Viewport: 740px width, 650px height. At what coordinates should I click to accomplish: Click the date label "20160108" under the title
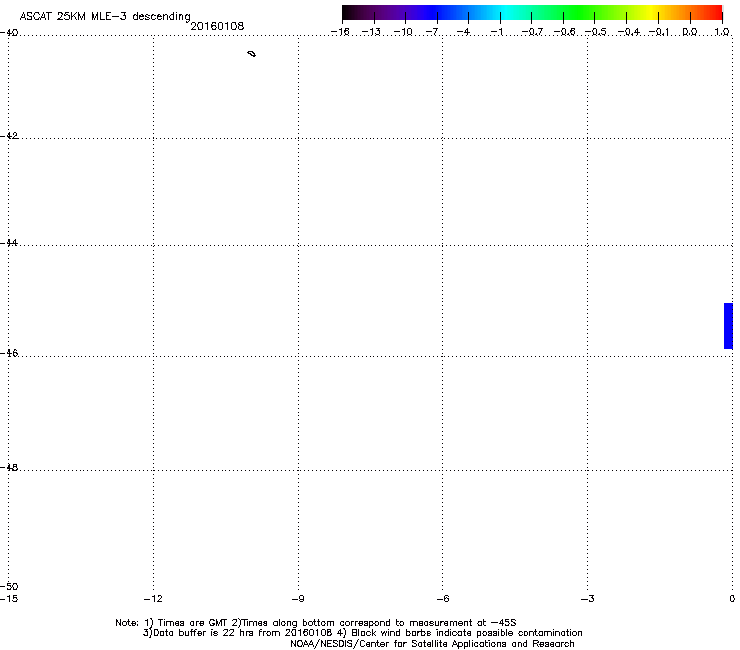pyautogui.click(x=217, y=26)
